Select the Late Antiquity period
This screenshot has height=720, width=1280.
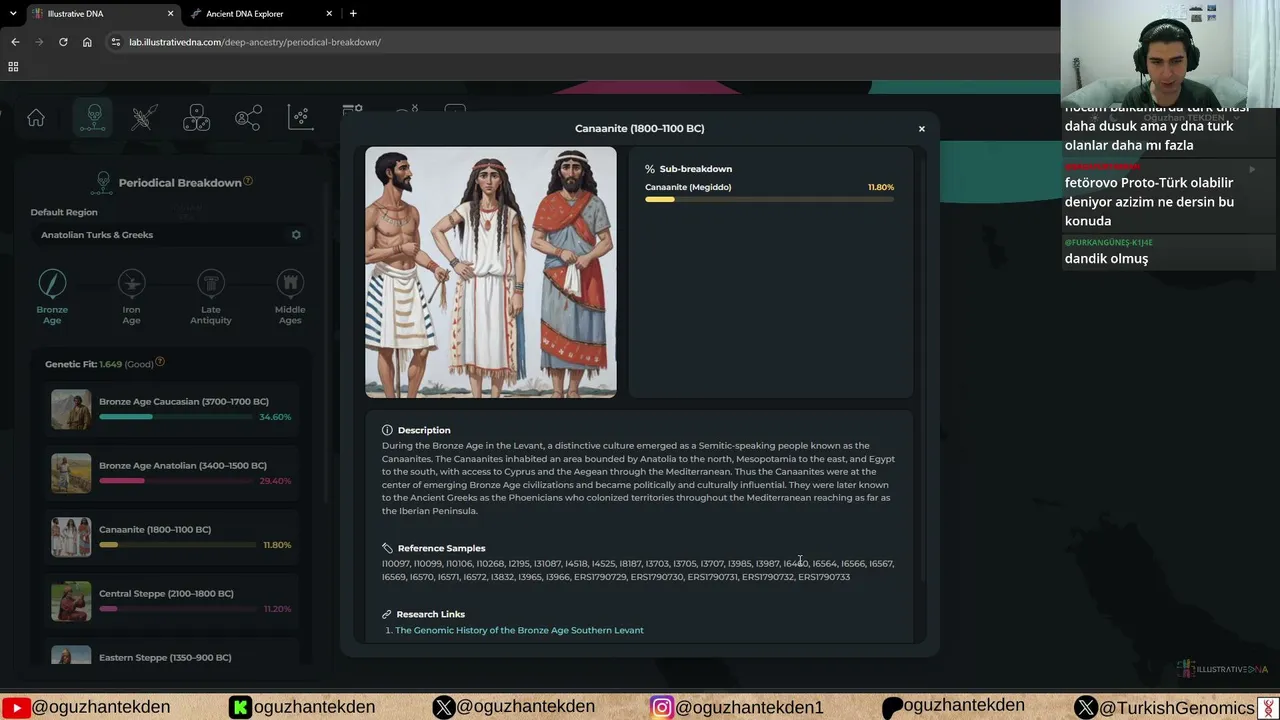click(x=211, y=297)
